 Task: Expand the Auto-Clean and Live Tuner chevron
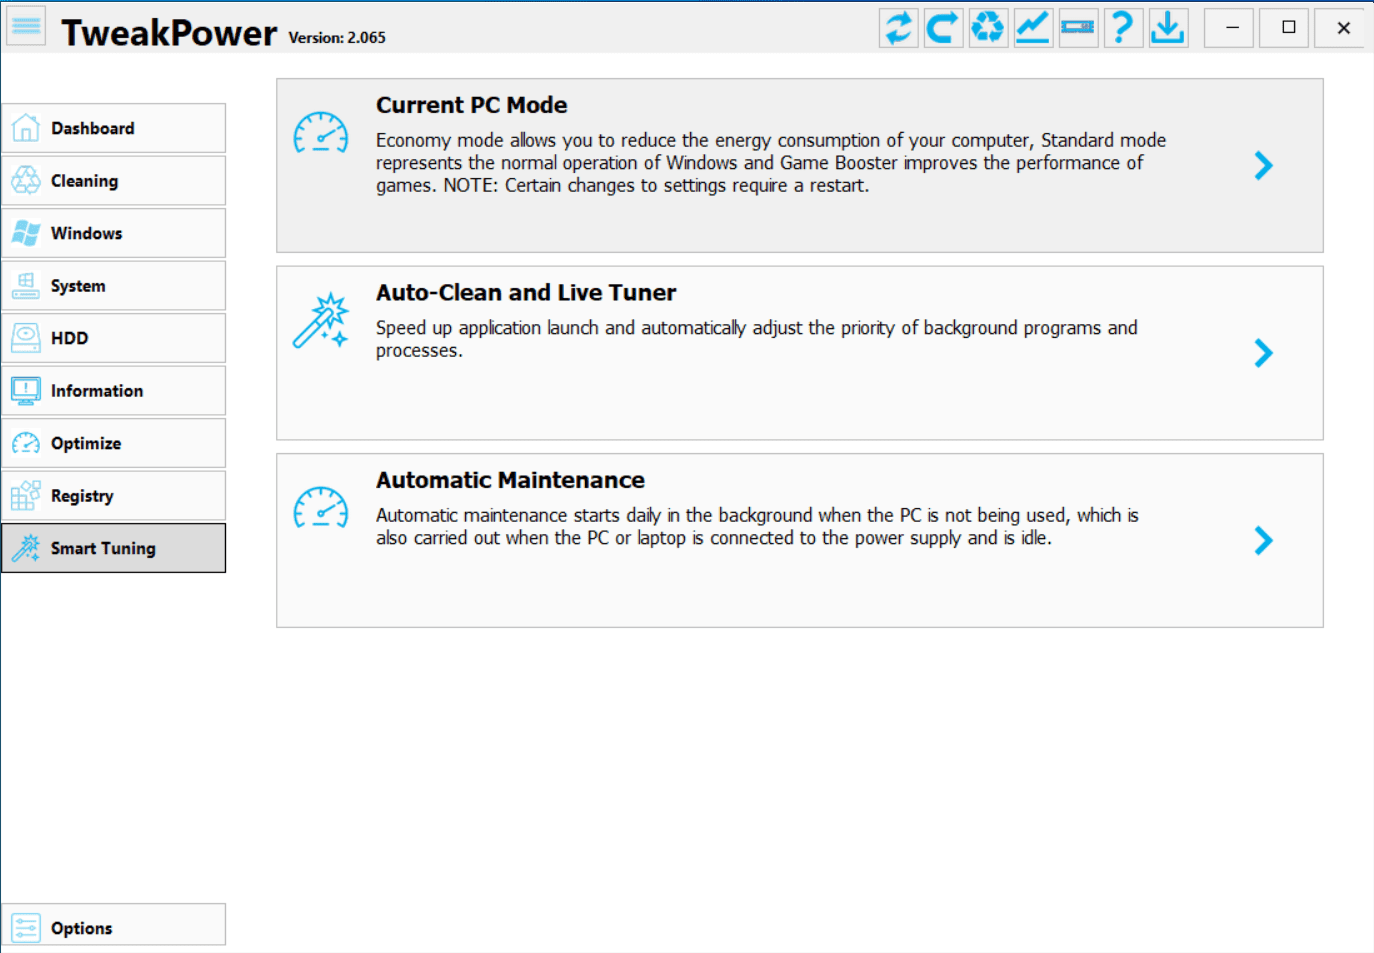click(1264, 353)
